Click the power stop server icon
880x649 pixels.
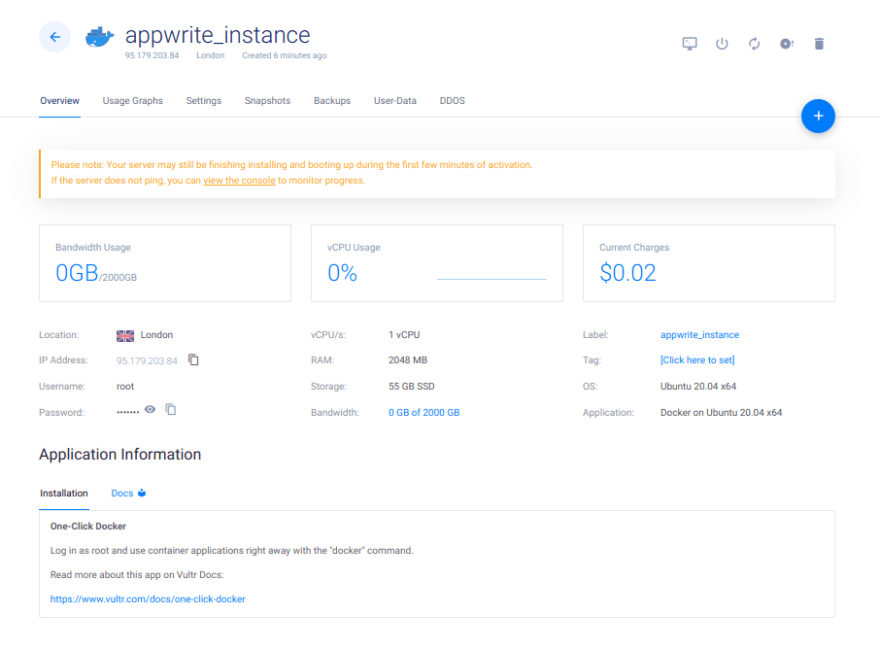(722, 44)
